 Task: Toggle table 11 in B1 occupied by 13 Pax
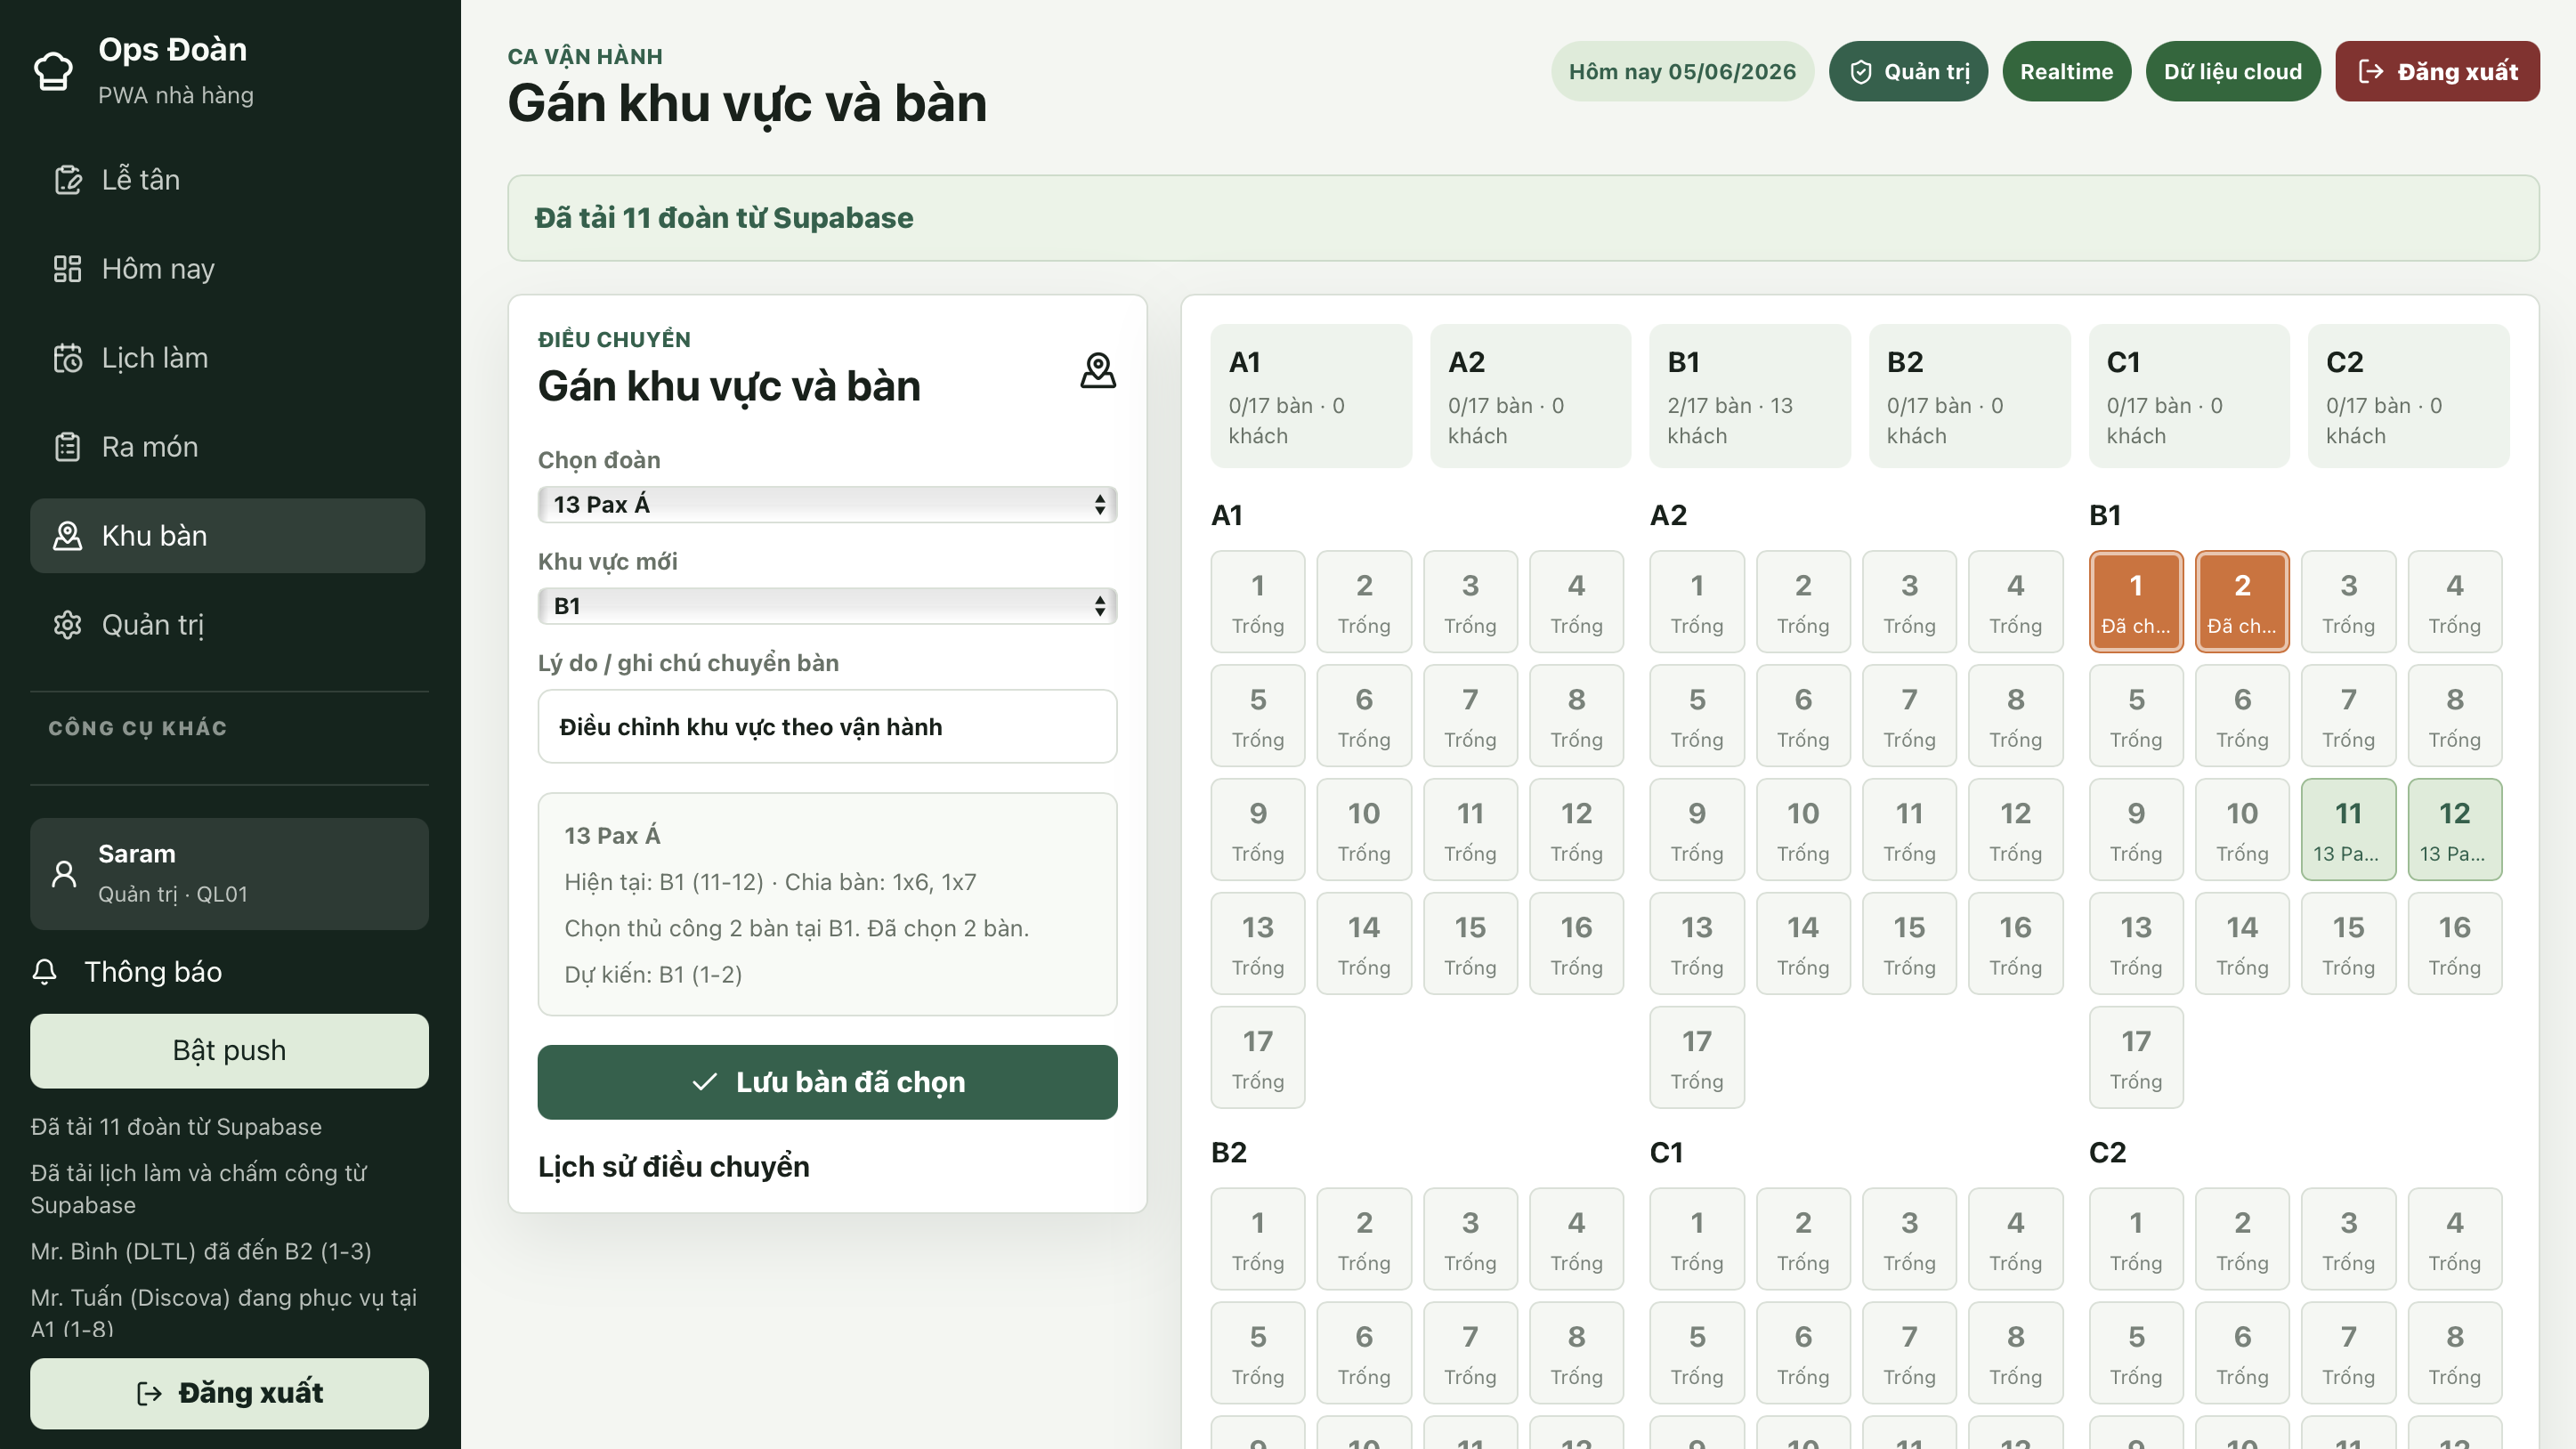(2347, 830)
